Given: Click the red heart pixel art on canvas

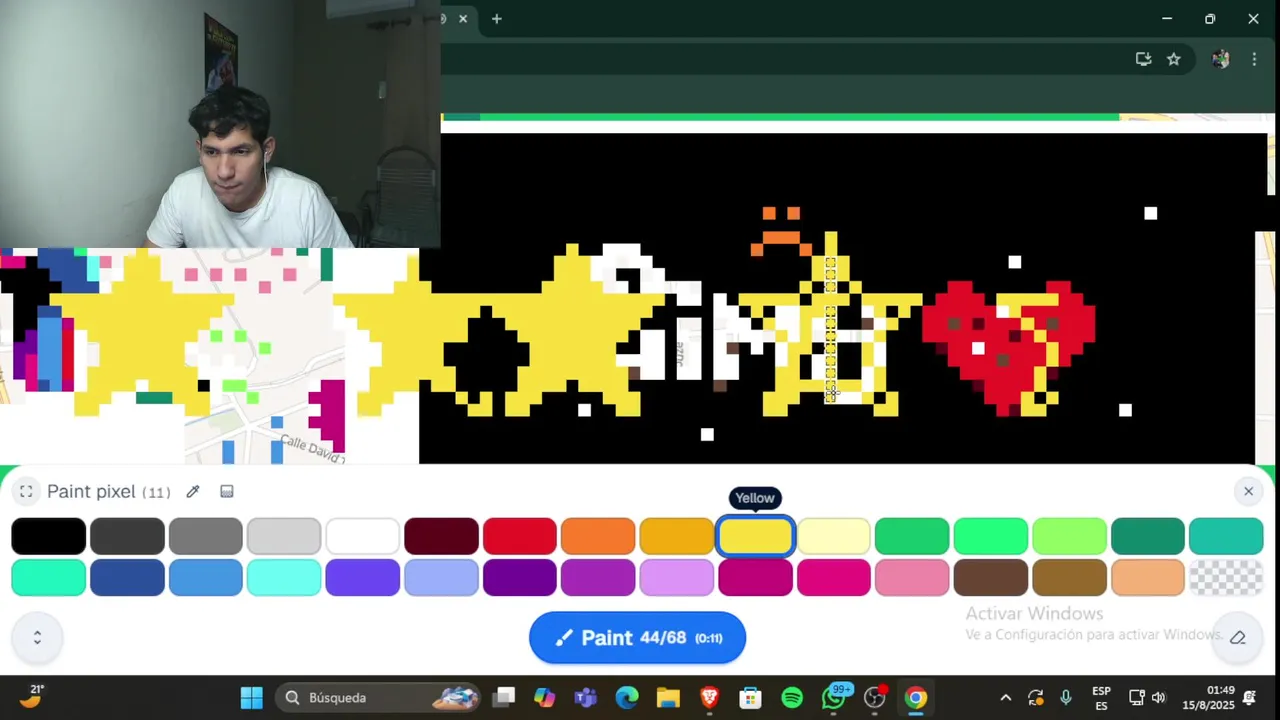Looking at the screenshot, I should click(1008, 347).
